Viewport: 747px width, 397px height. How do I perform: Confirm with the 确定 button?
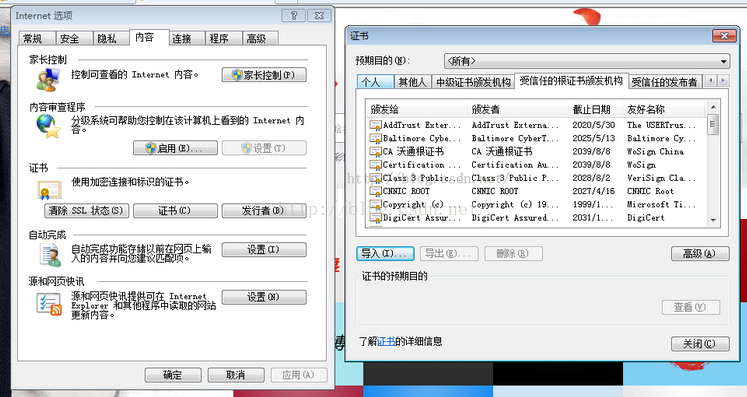coord(173,375)
